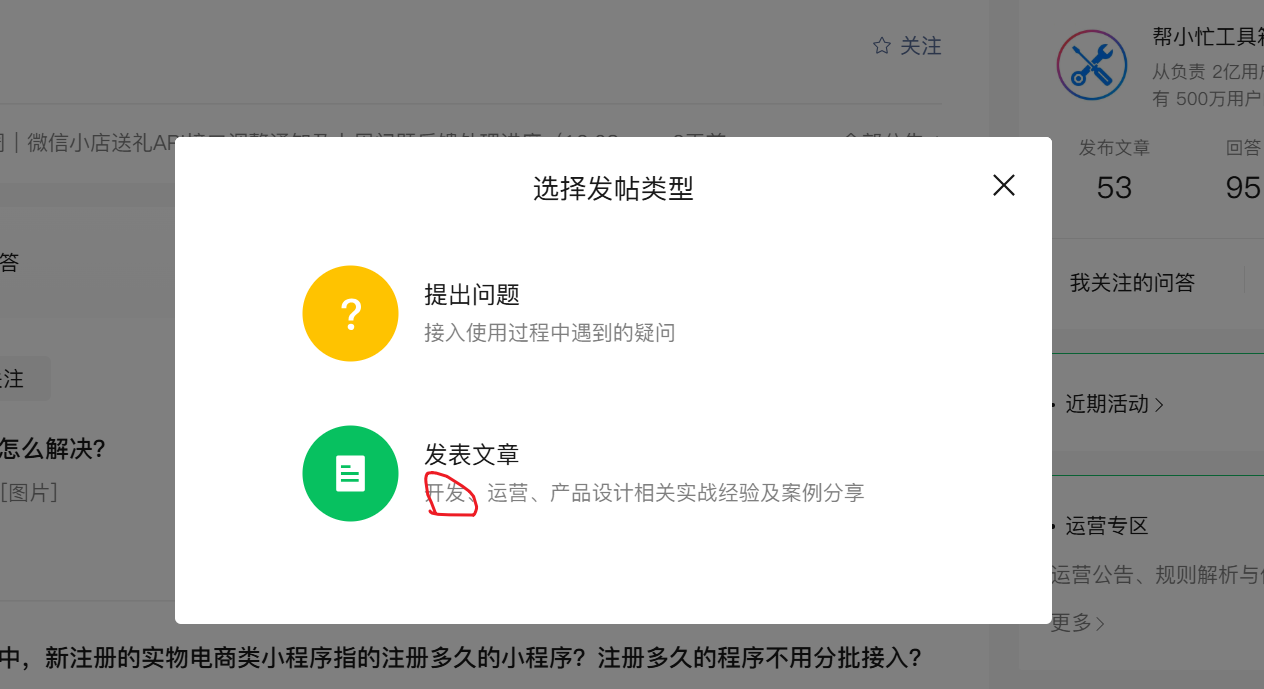Open question about 新注册的实物电商类小程序

click(x=460, y=659)
